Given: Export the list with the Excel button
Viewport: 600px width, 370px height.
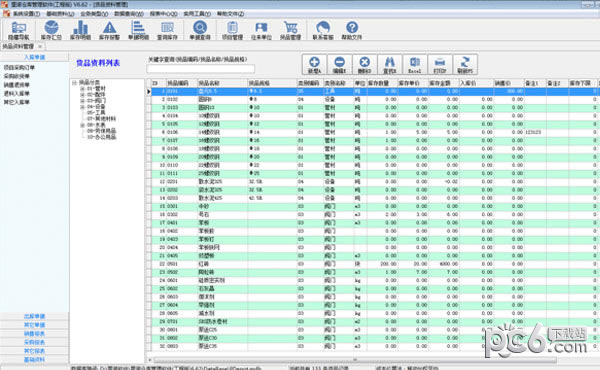Looking at the screenshot, I should (x=415, y=64).
